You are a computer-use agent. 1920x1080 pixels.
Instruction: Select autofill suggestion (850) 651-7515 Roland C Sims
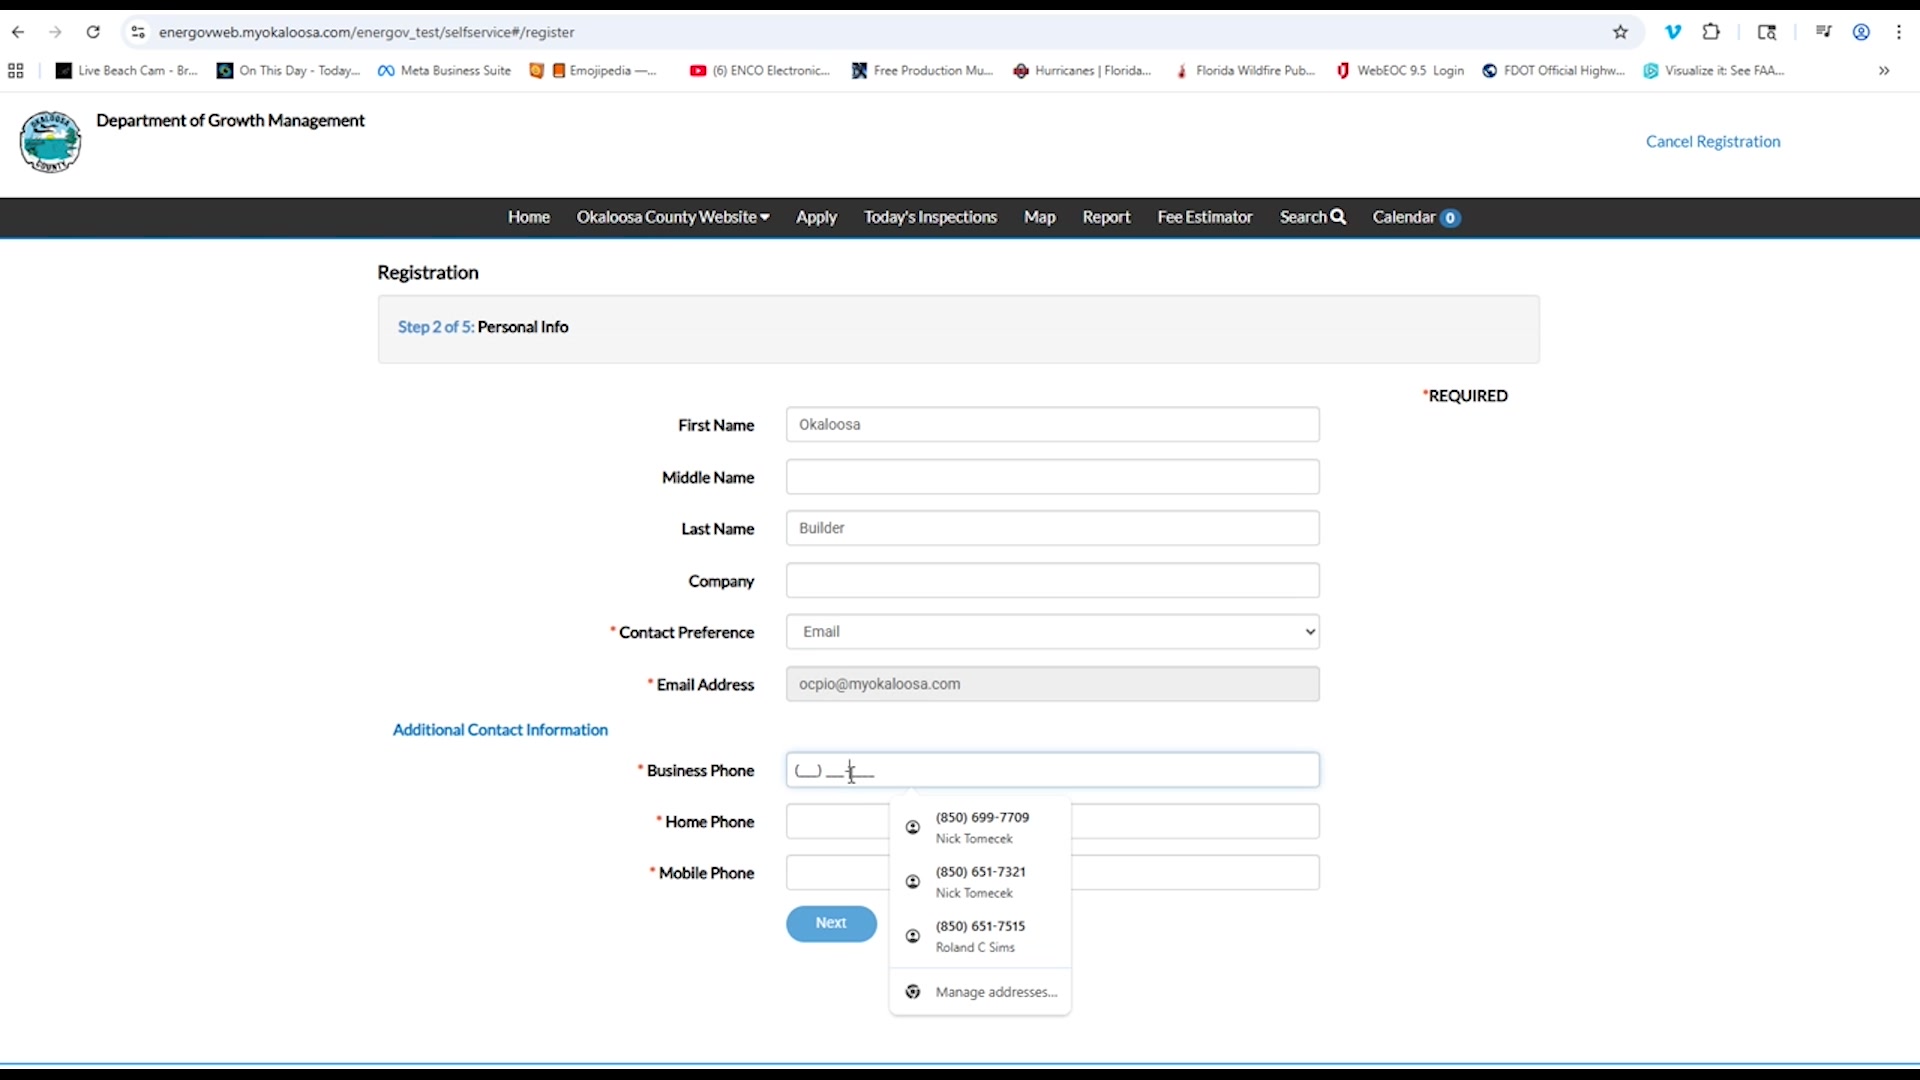pyautogui.click(x=980, y=936)
